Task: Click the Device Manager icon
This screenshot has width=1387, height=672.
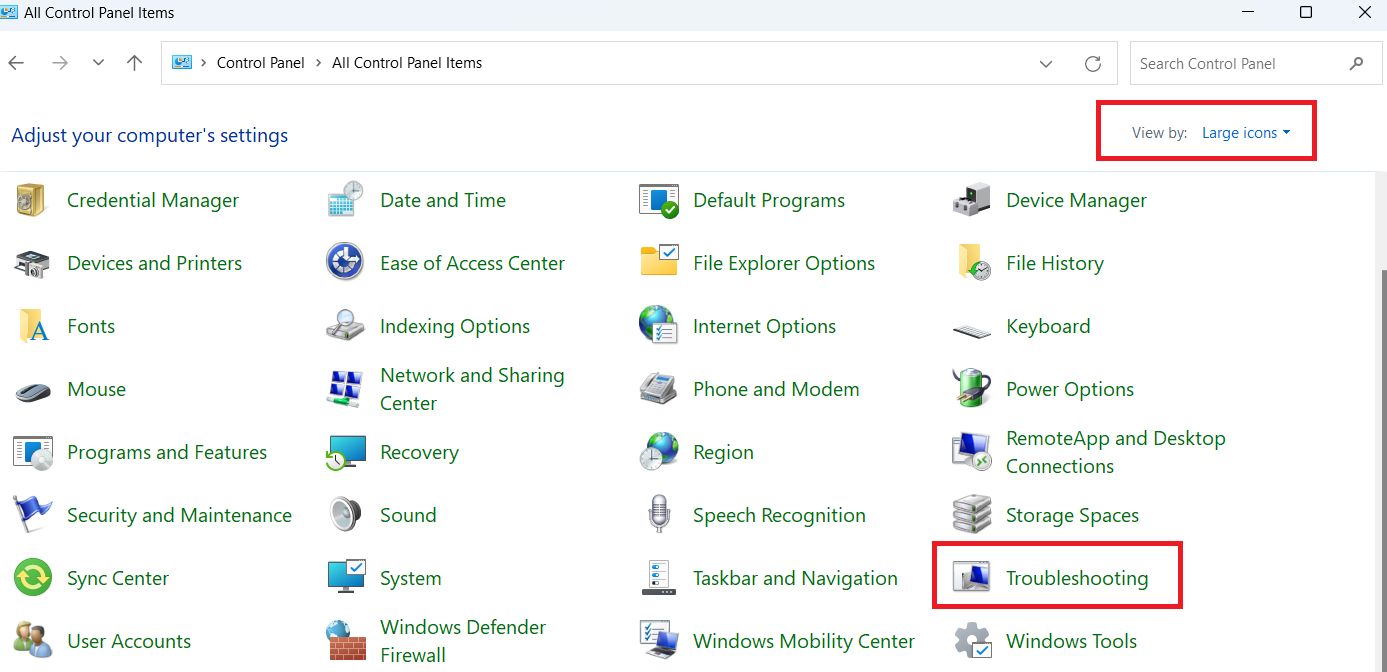Action: 971,200
